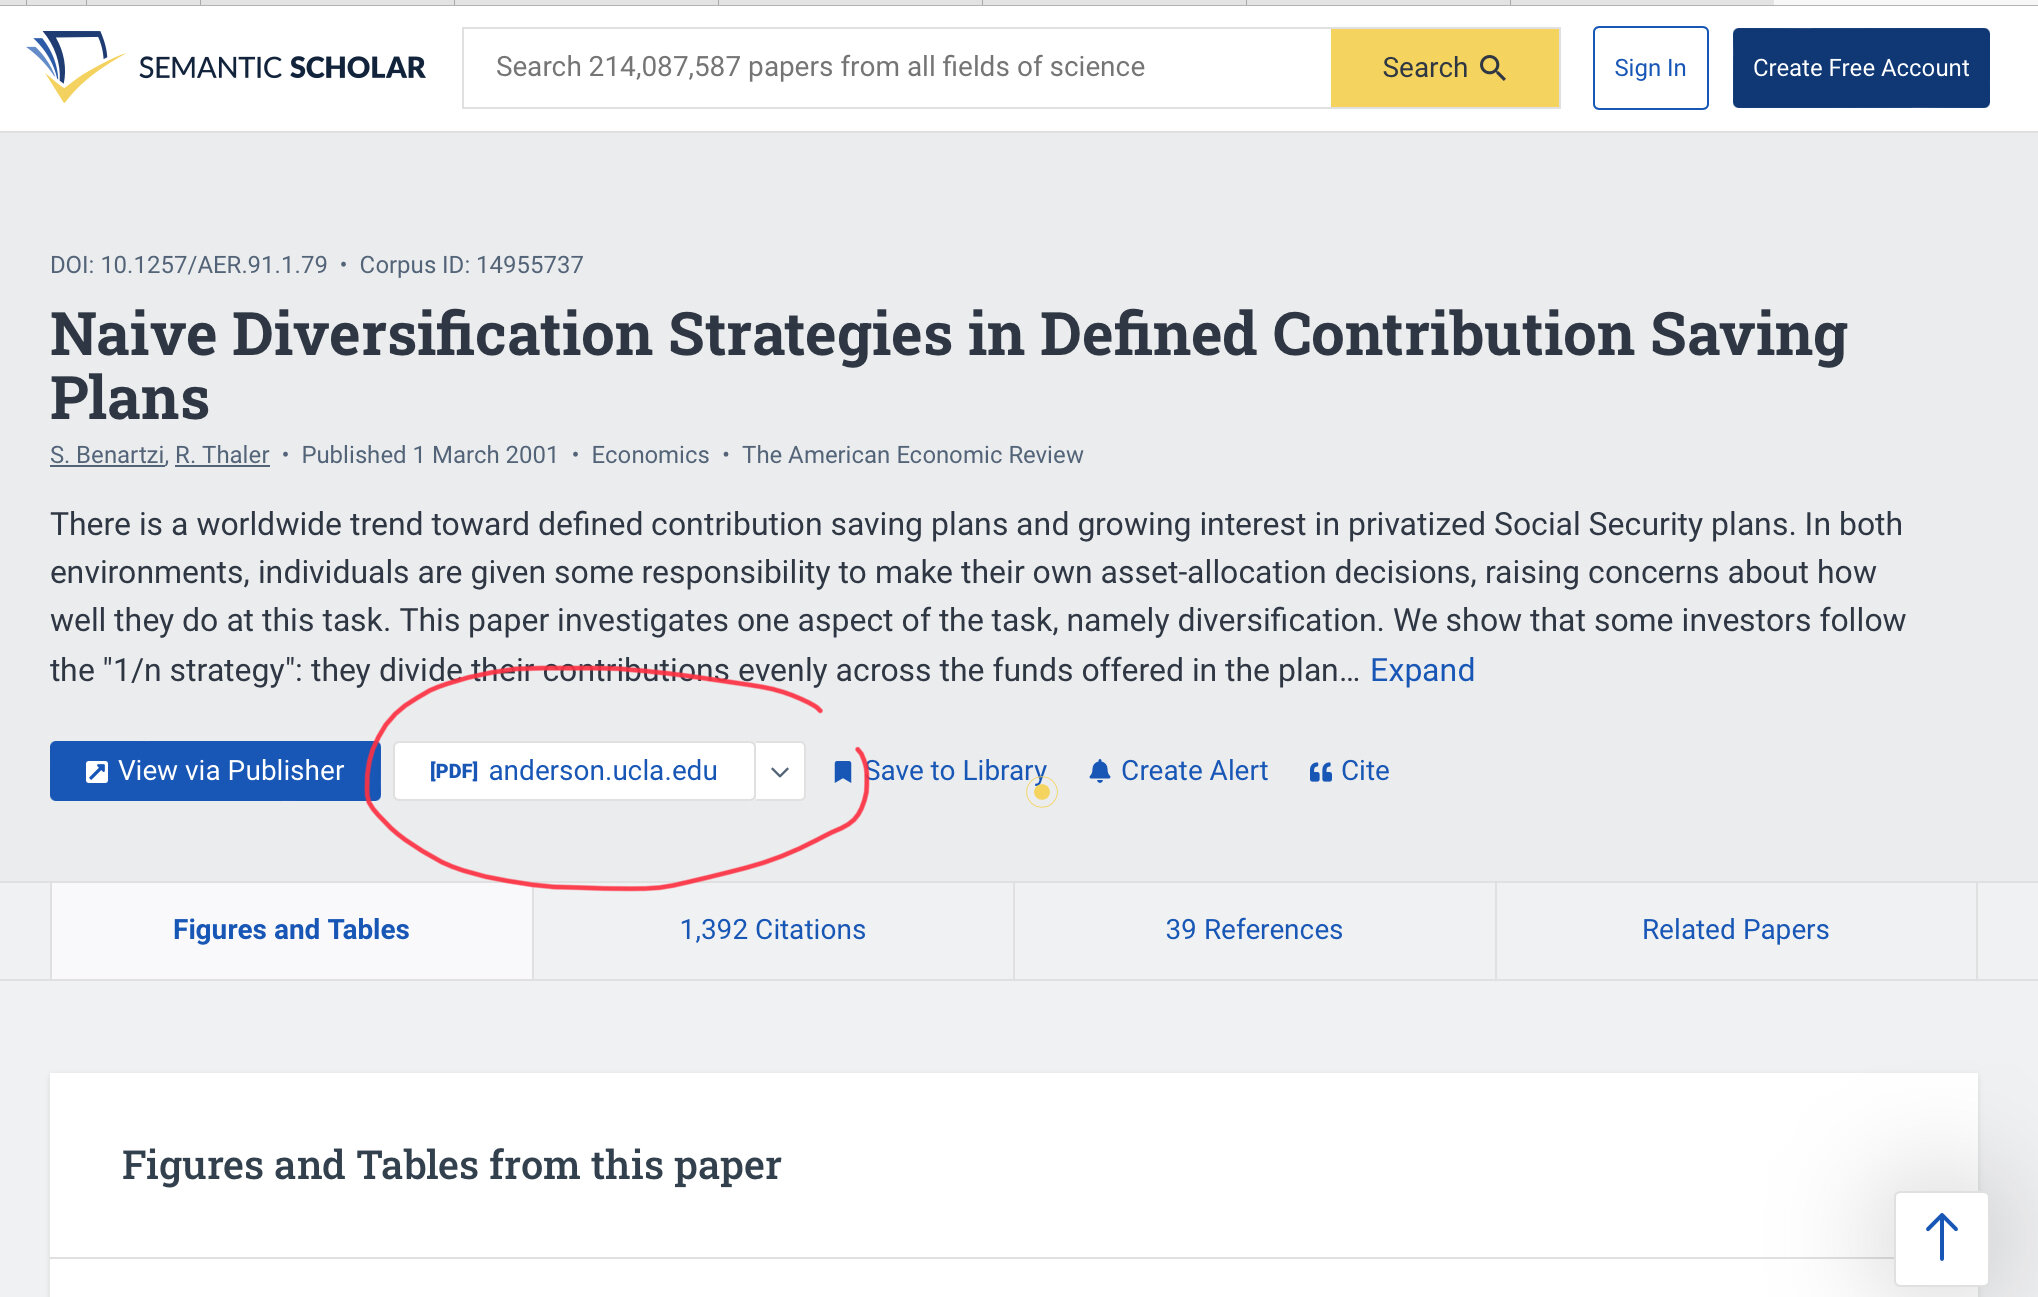Open author S. Benartzi's profile link
The width and height of the screenshot is (2038, 1297).
pos(107,455)
